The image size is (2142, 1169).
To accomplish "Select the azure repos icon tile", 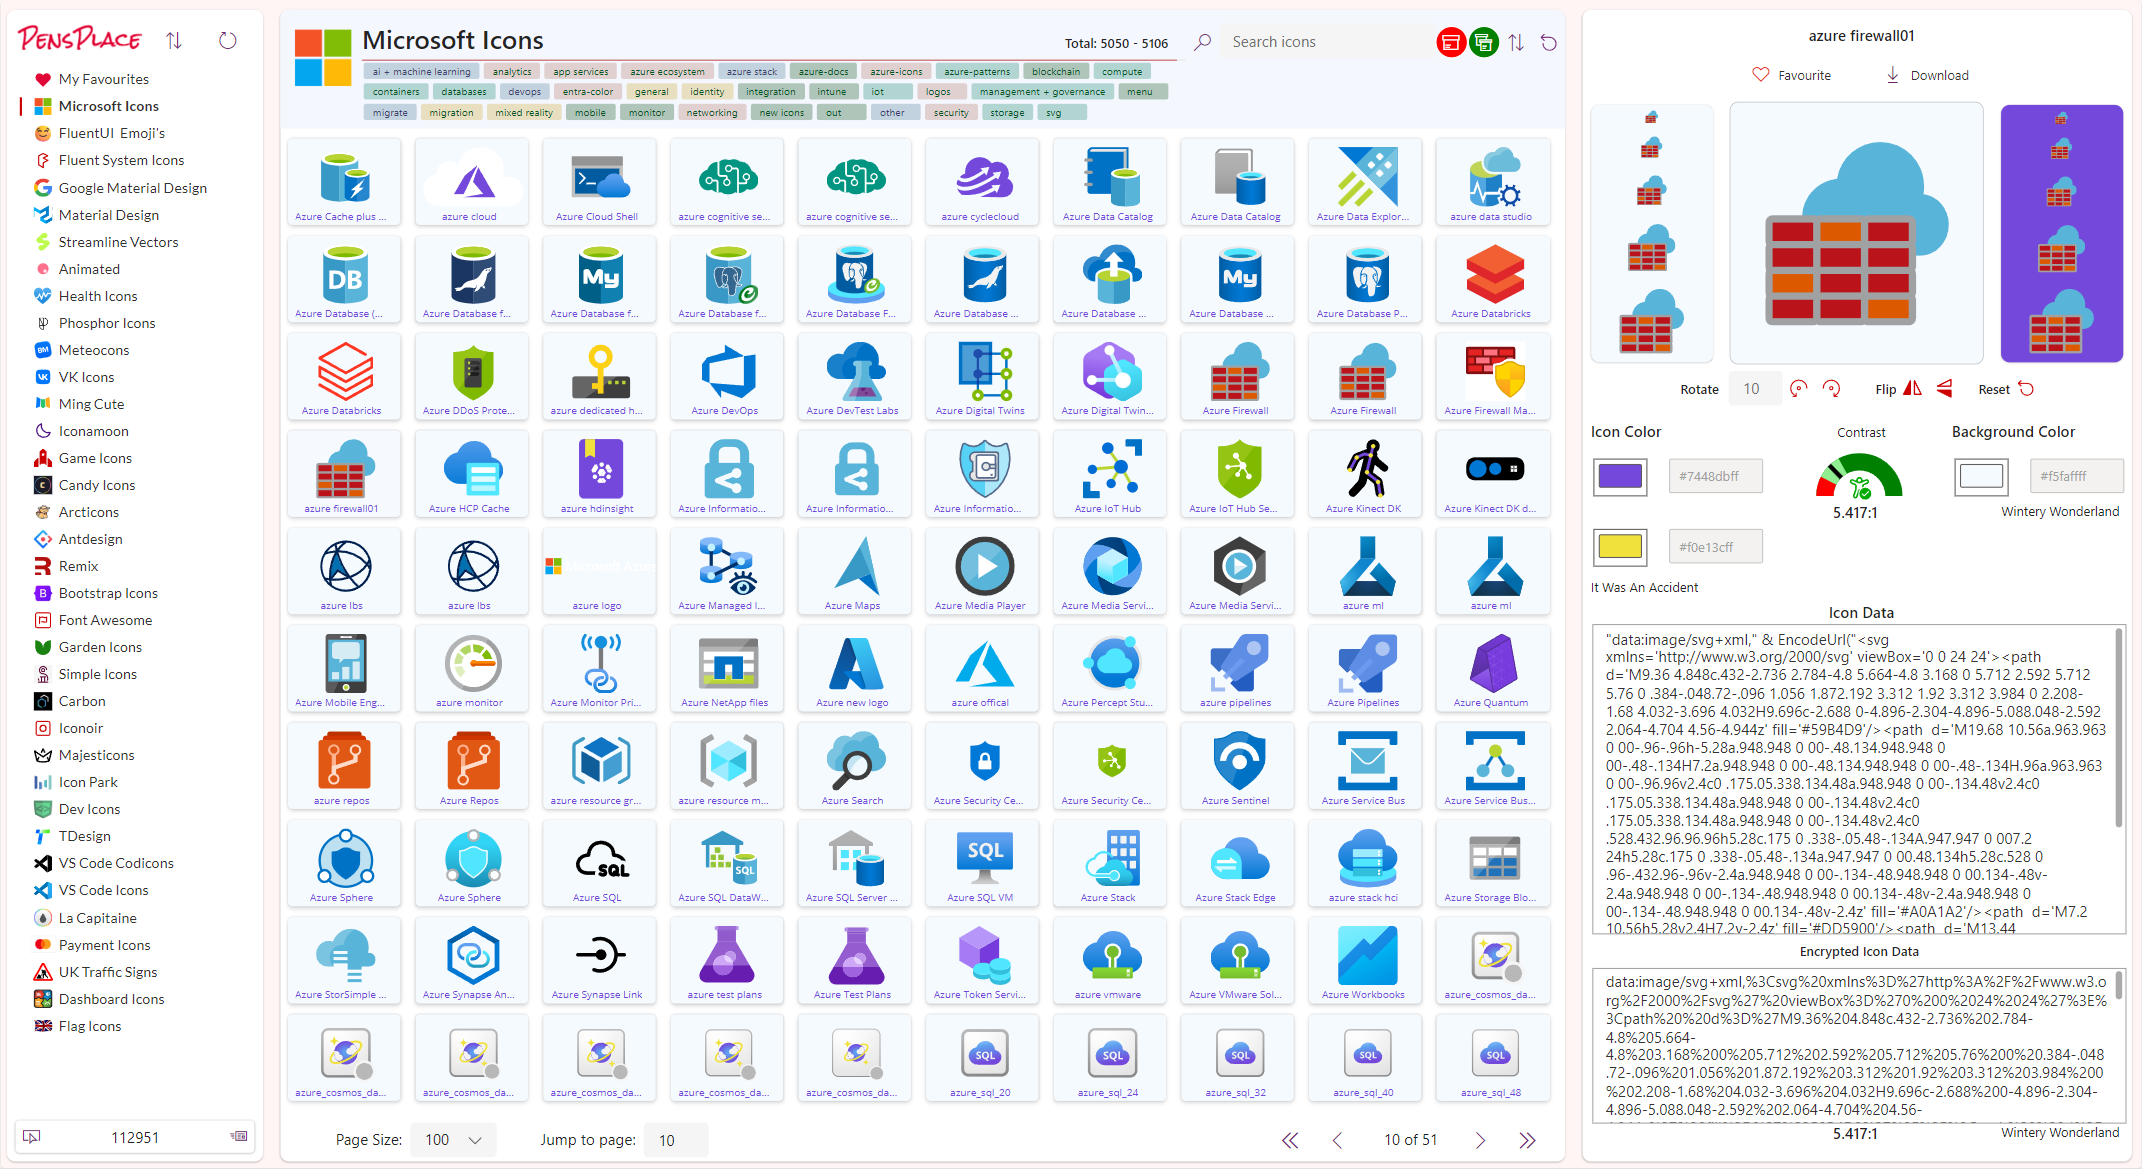I will [x=345, y=767].
